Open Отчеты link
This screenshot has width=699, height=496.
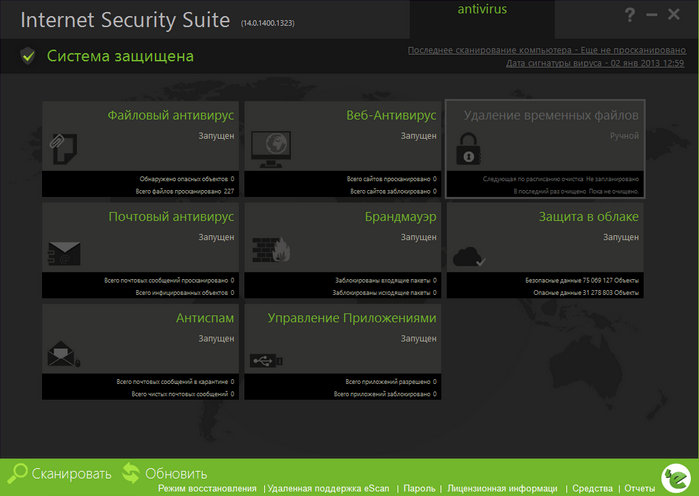pos(639,489)
